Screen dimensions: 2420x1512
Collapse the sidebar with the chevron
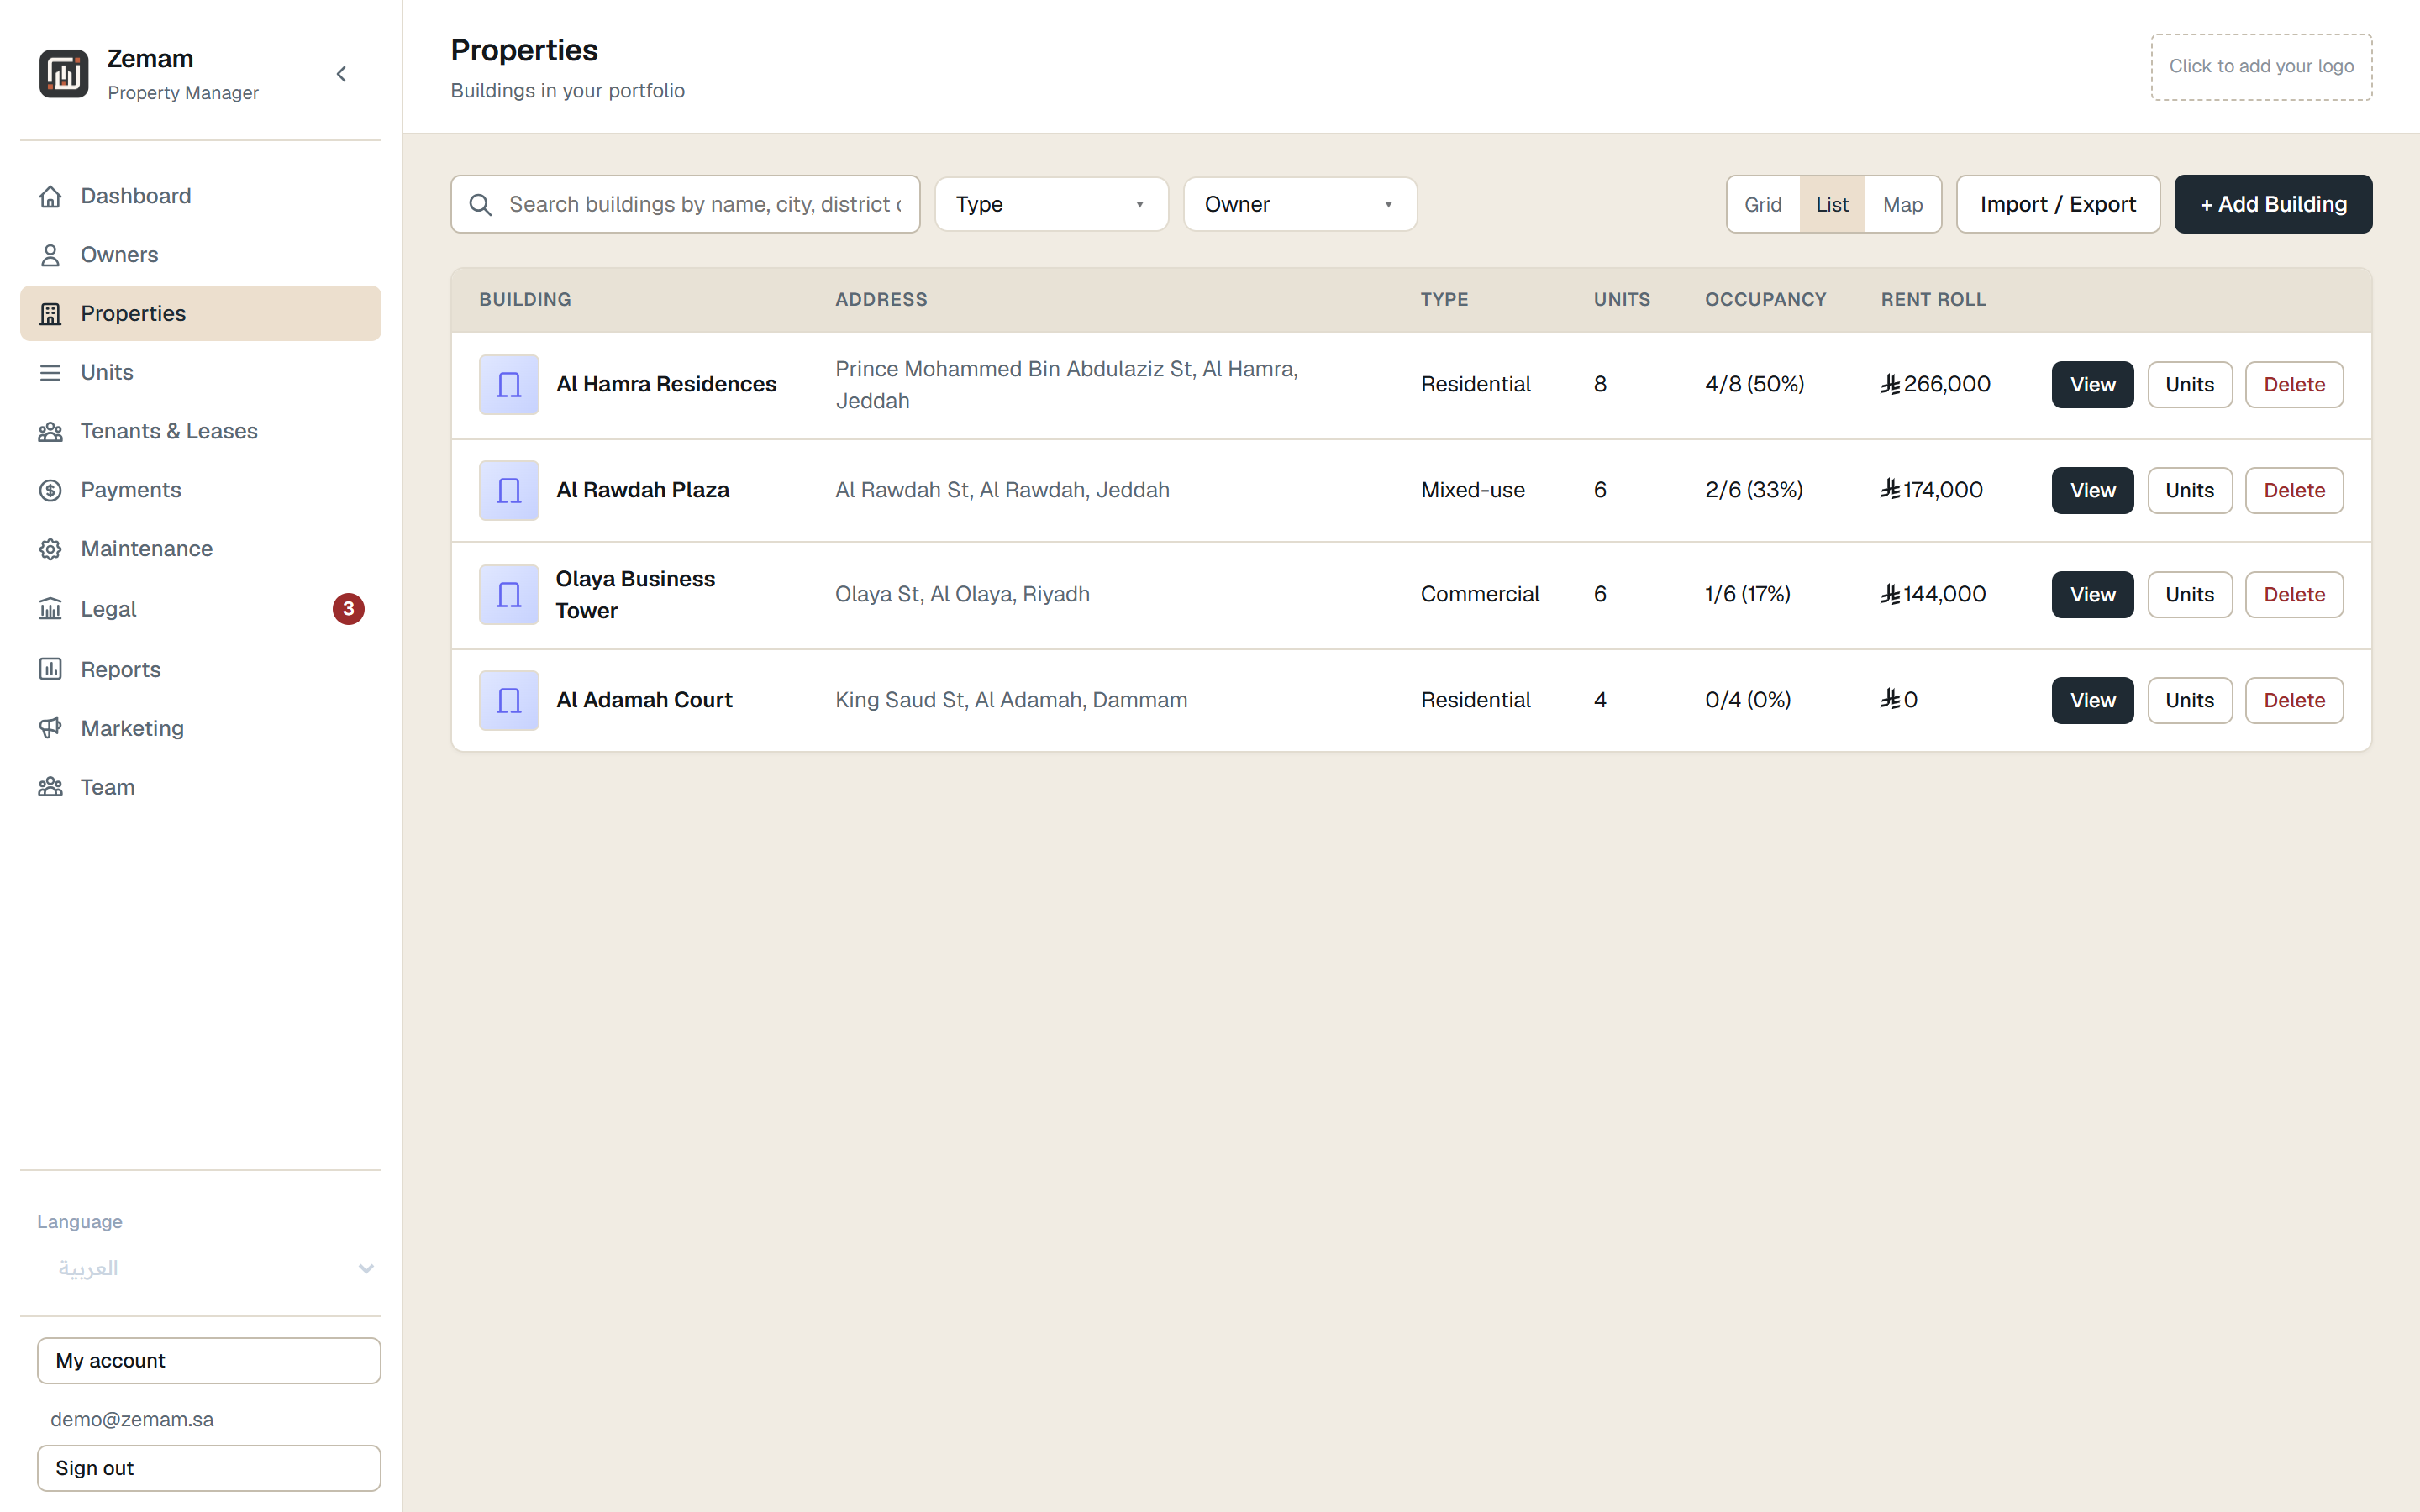click(341, 74)
